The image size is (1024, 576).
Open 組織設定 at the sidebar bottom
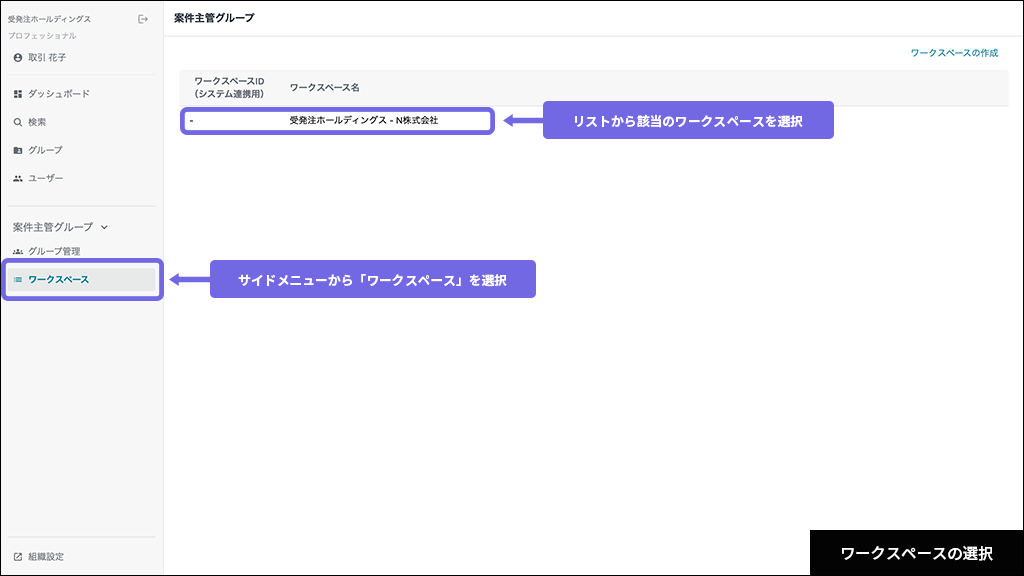[46, 557]
